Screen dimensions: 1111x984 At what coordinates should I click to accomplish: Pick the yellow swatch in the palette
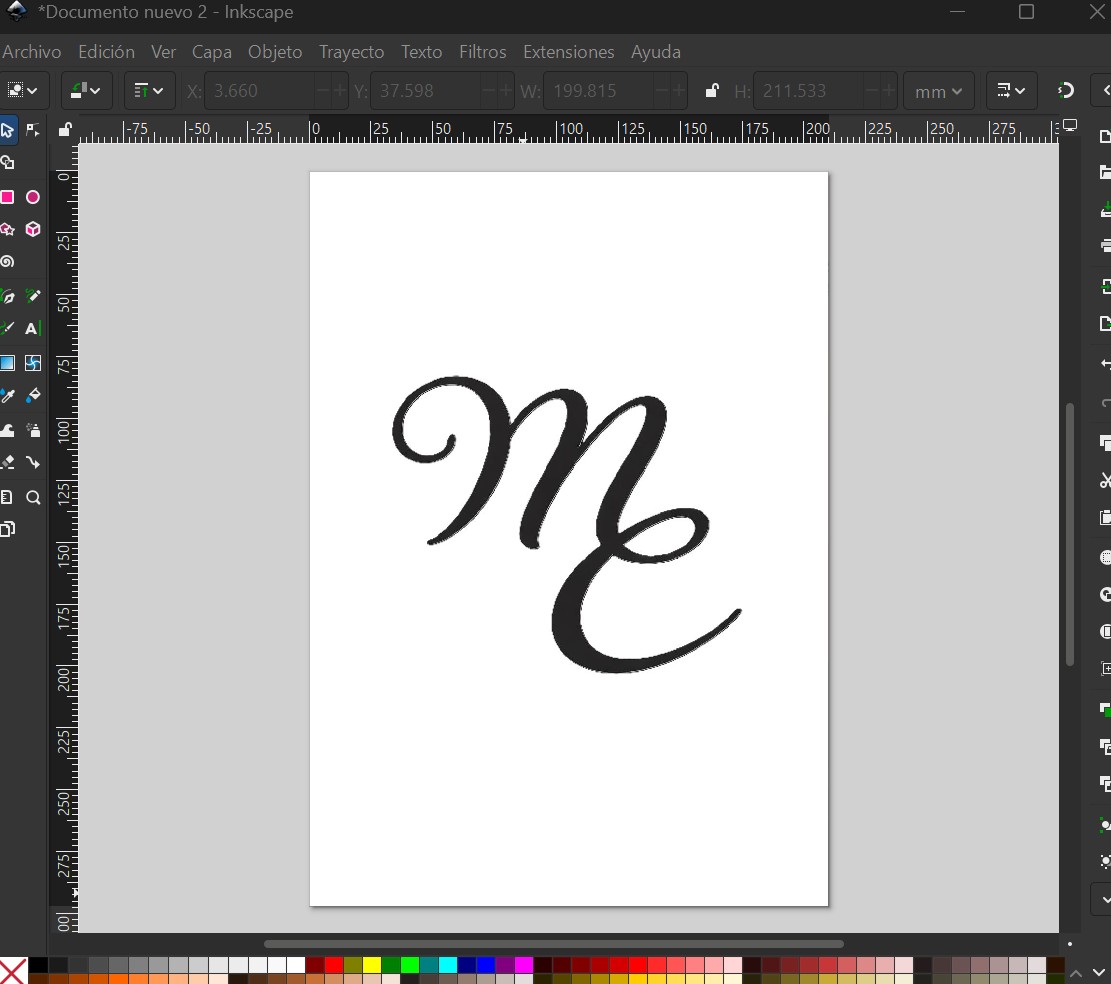coord(371,965)
